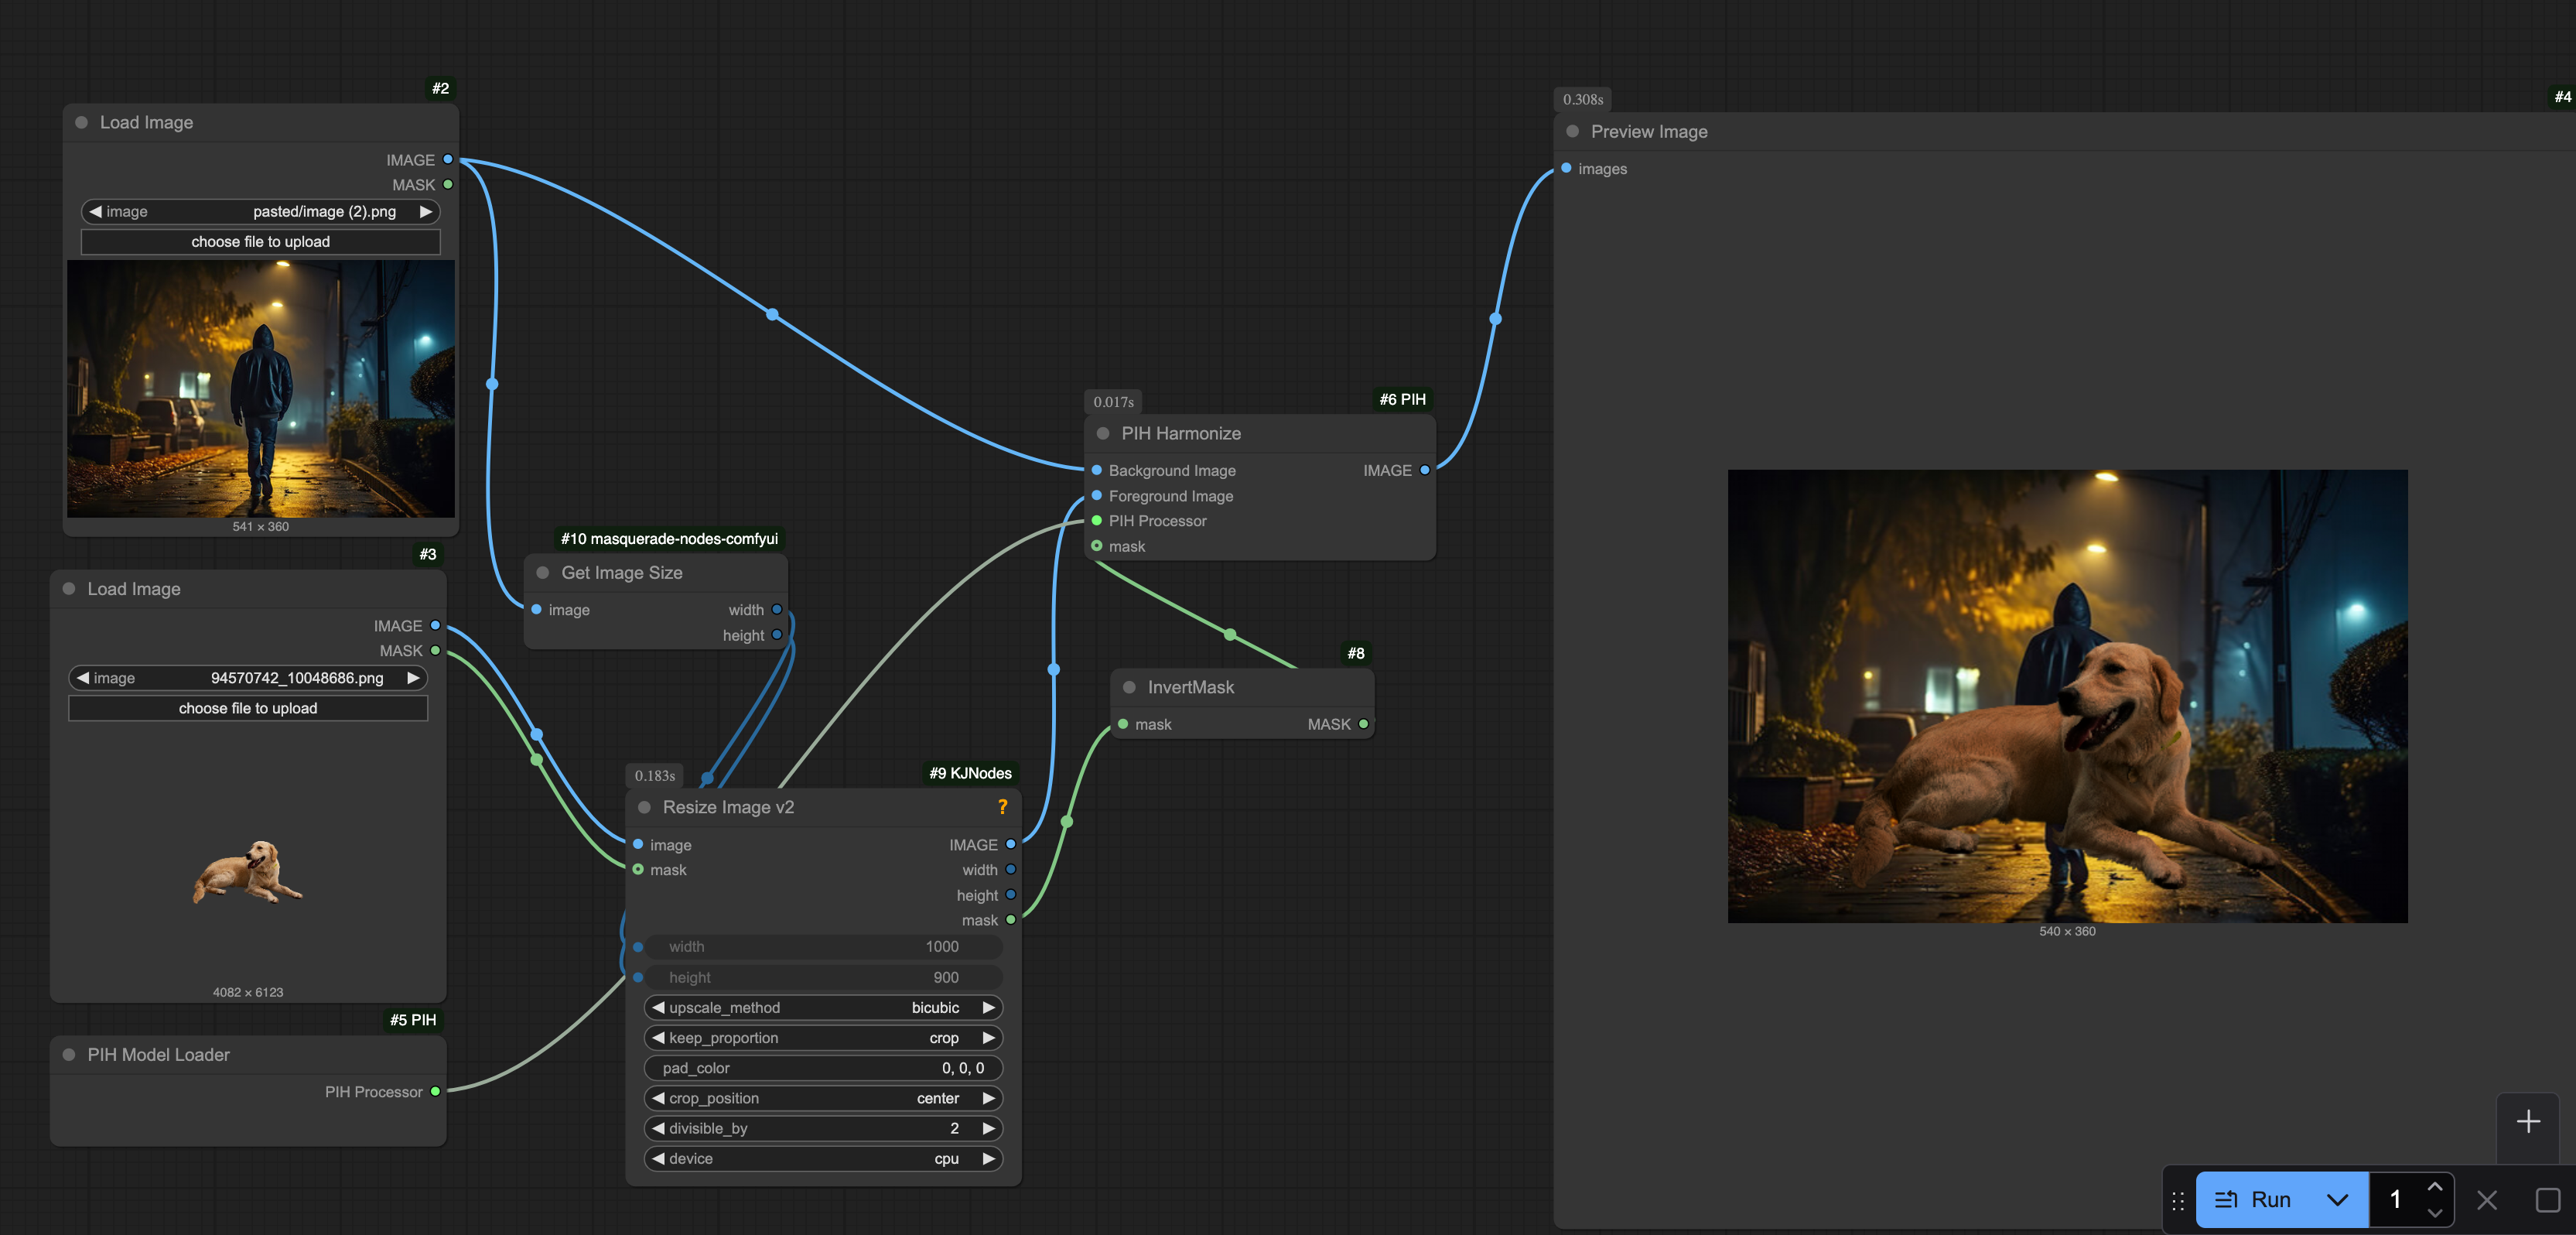Click width output socket of Get Image Size
Screen dimensions: 2576x1235
pyautogui.click(x=777, y=609)
